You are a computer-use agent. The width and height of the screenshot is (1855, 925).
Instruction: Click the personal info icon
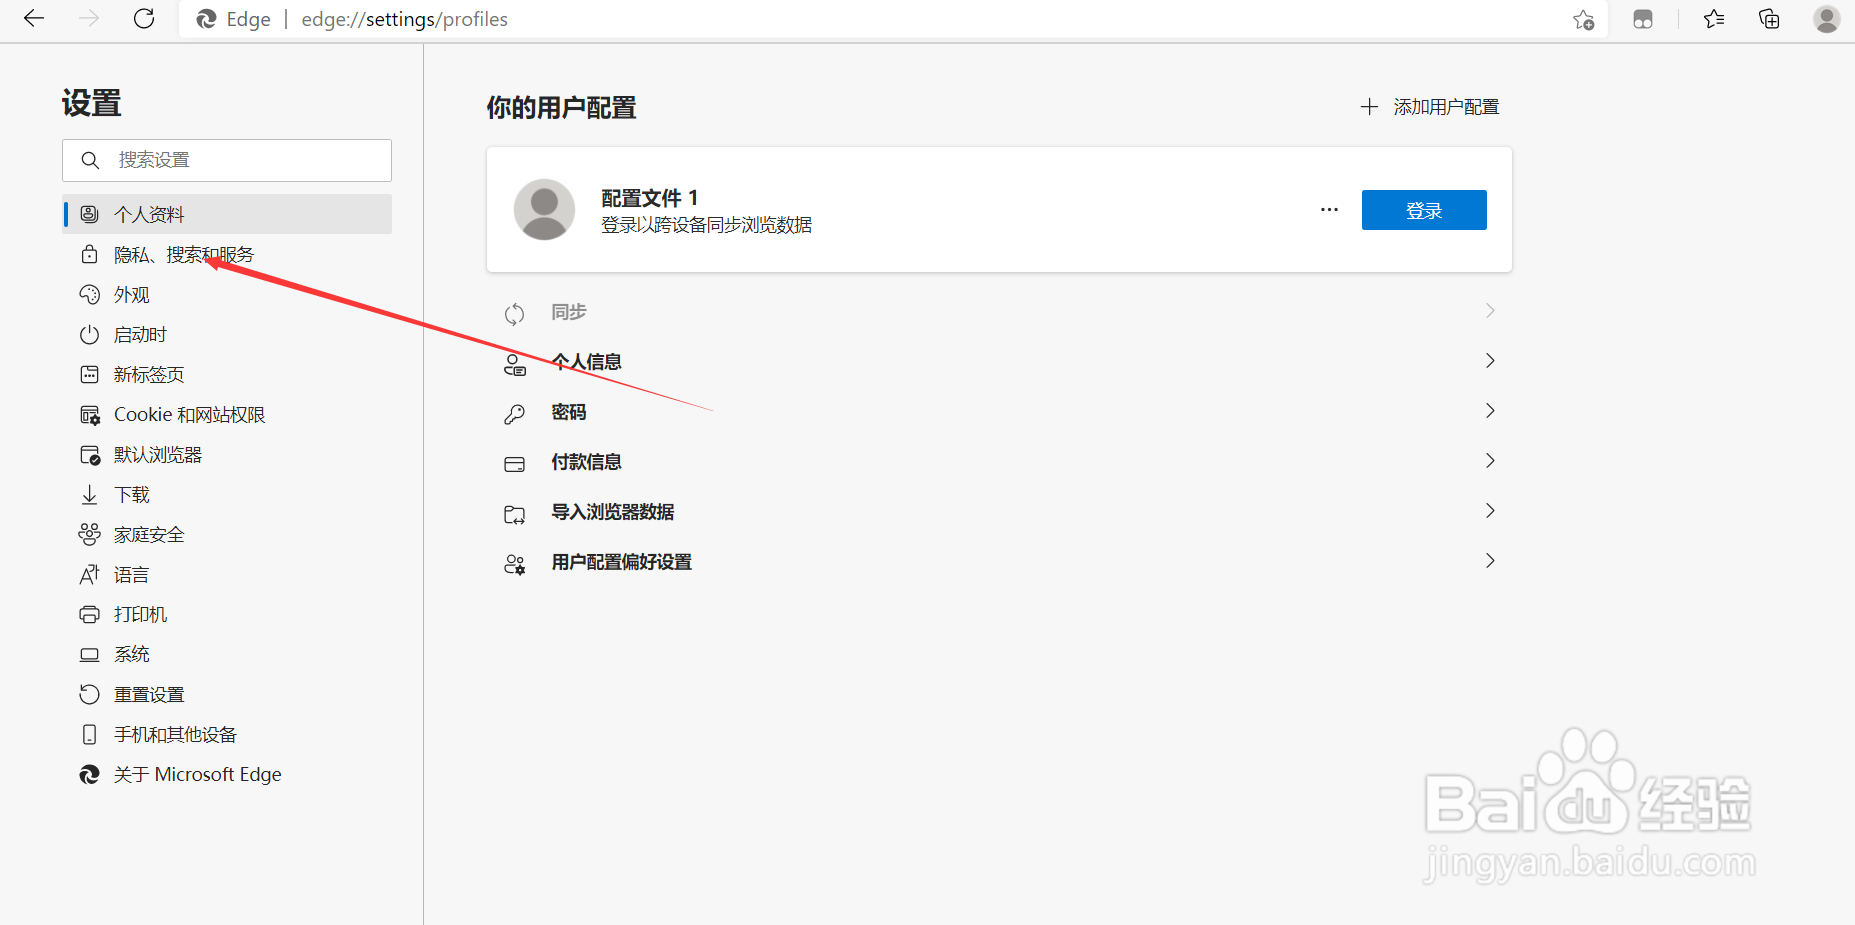[x=515, y=364]
